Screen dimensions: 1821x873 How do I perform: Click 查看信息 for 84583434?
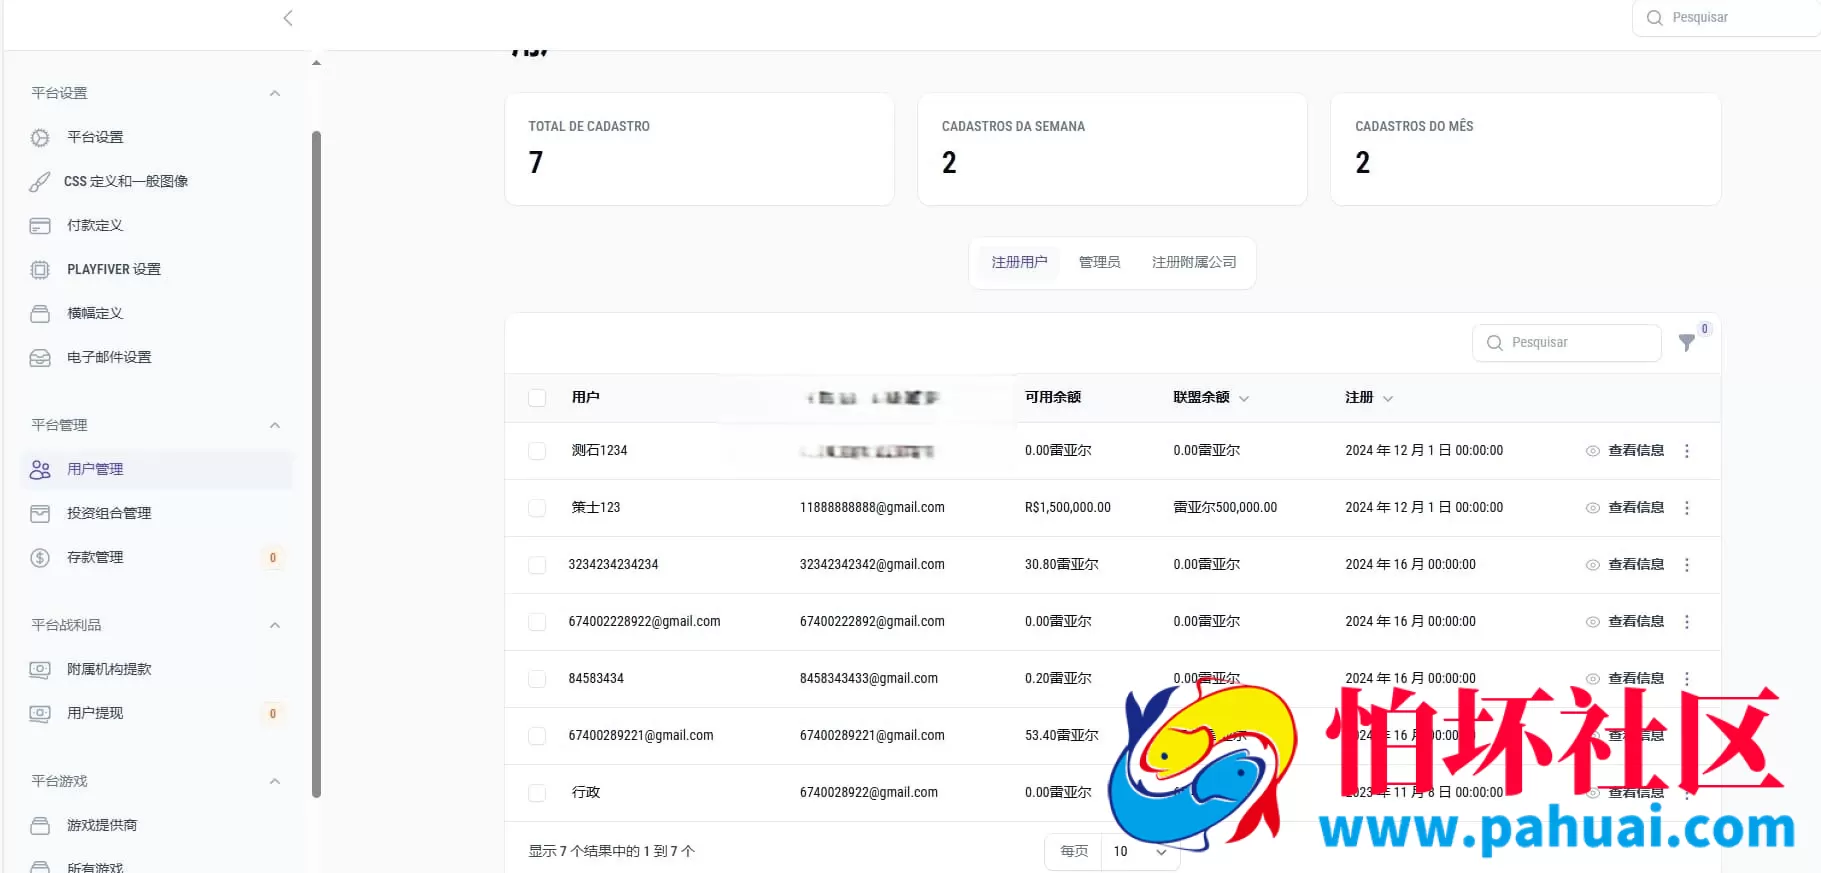1625,679
